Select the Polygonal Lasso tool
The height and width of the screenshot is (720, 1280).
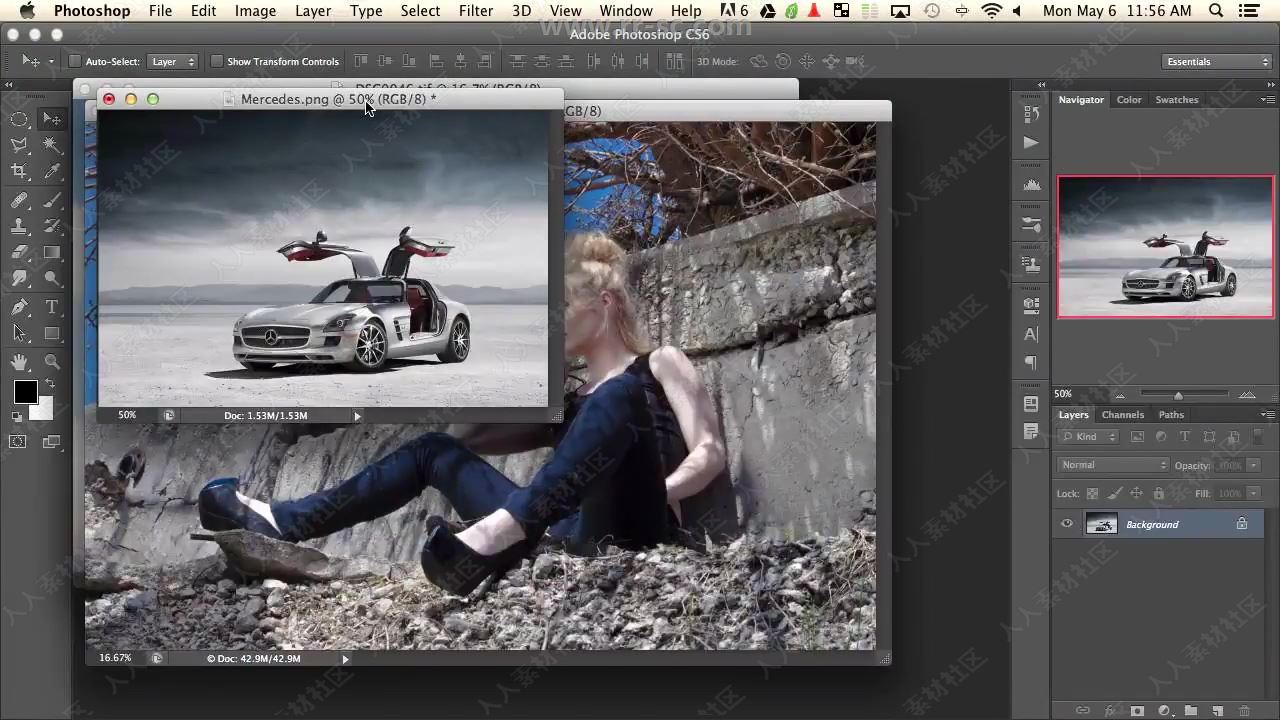coord(19,145)
